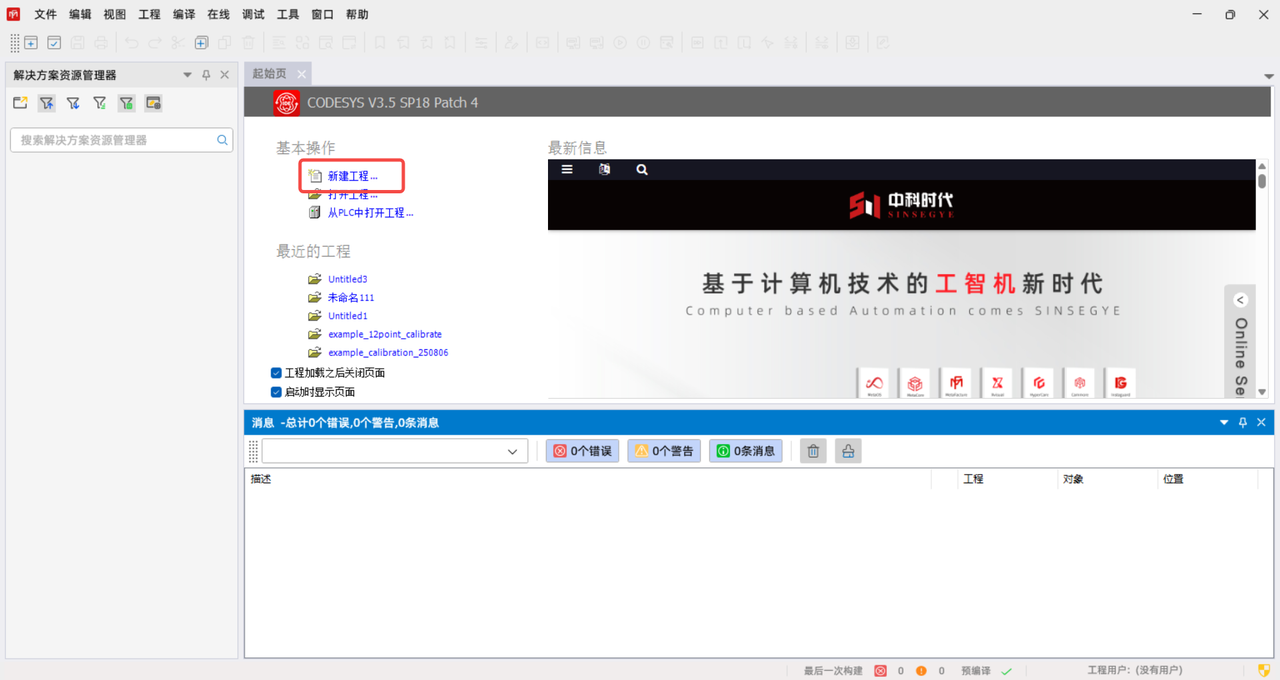
Task: Open recent project example_12point_calibrate
Action: point(384,334)
